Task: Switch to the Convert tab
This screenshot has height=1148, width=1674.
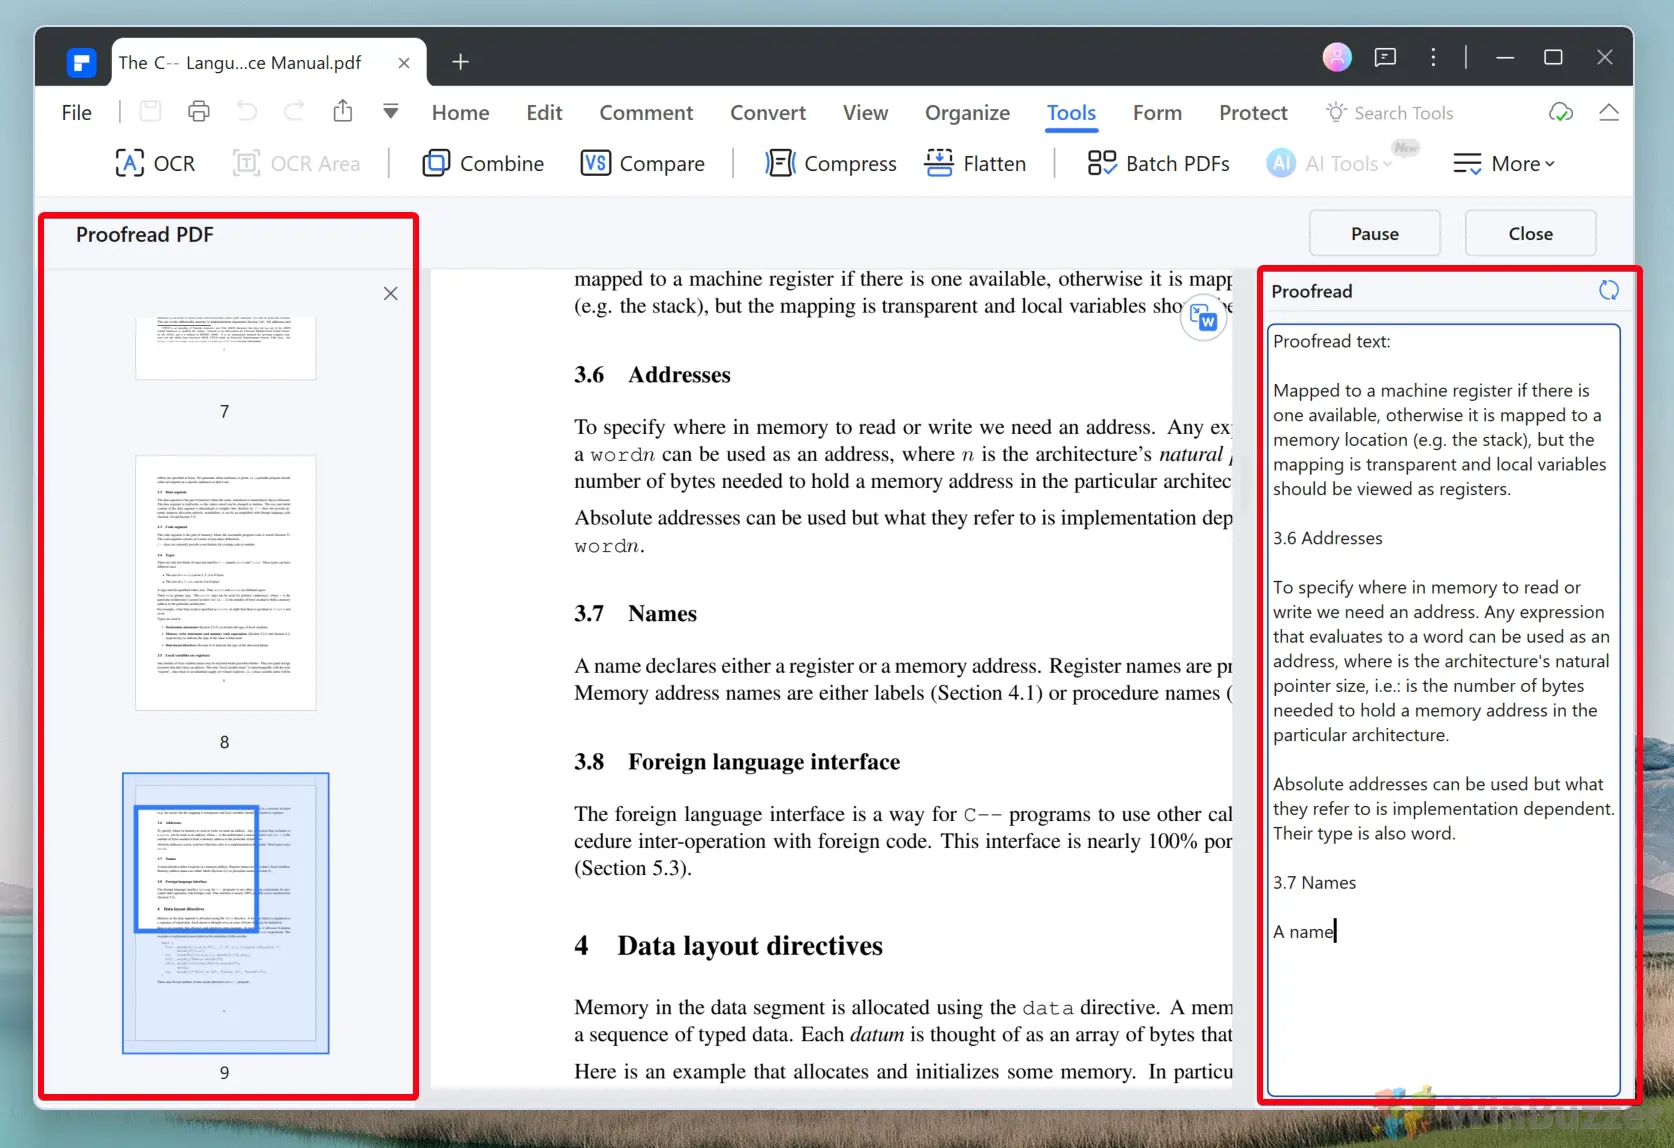Action: (x=767, y=113)
